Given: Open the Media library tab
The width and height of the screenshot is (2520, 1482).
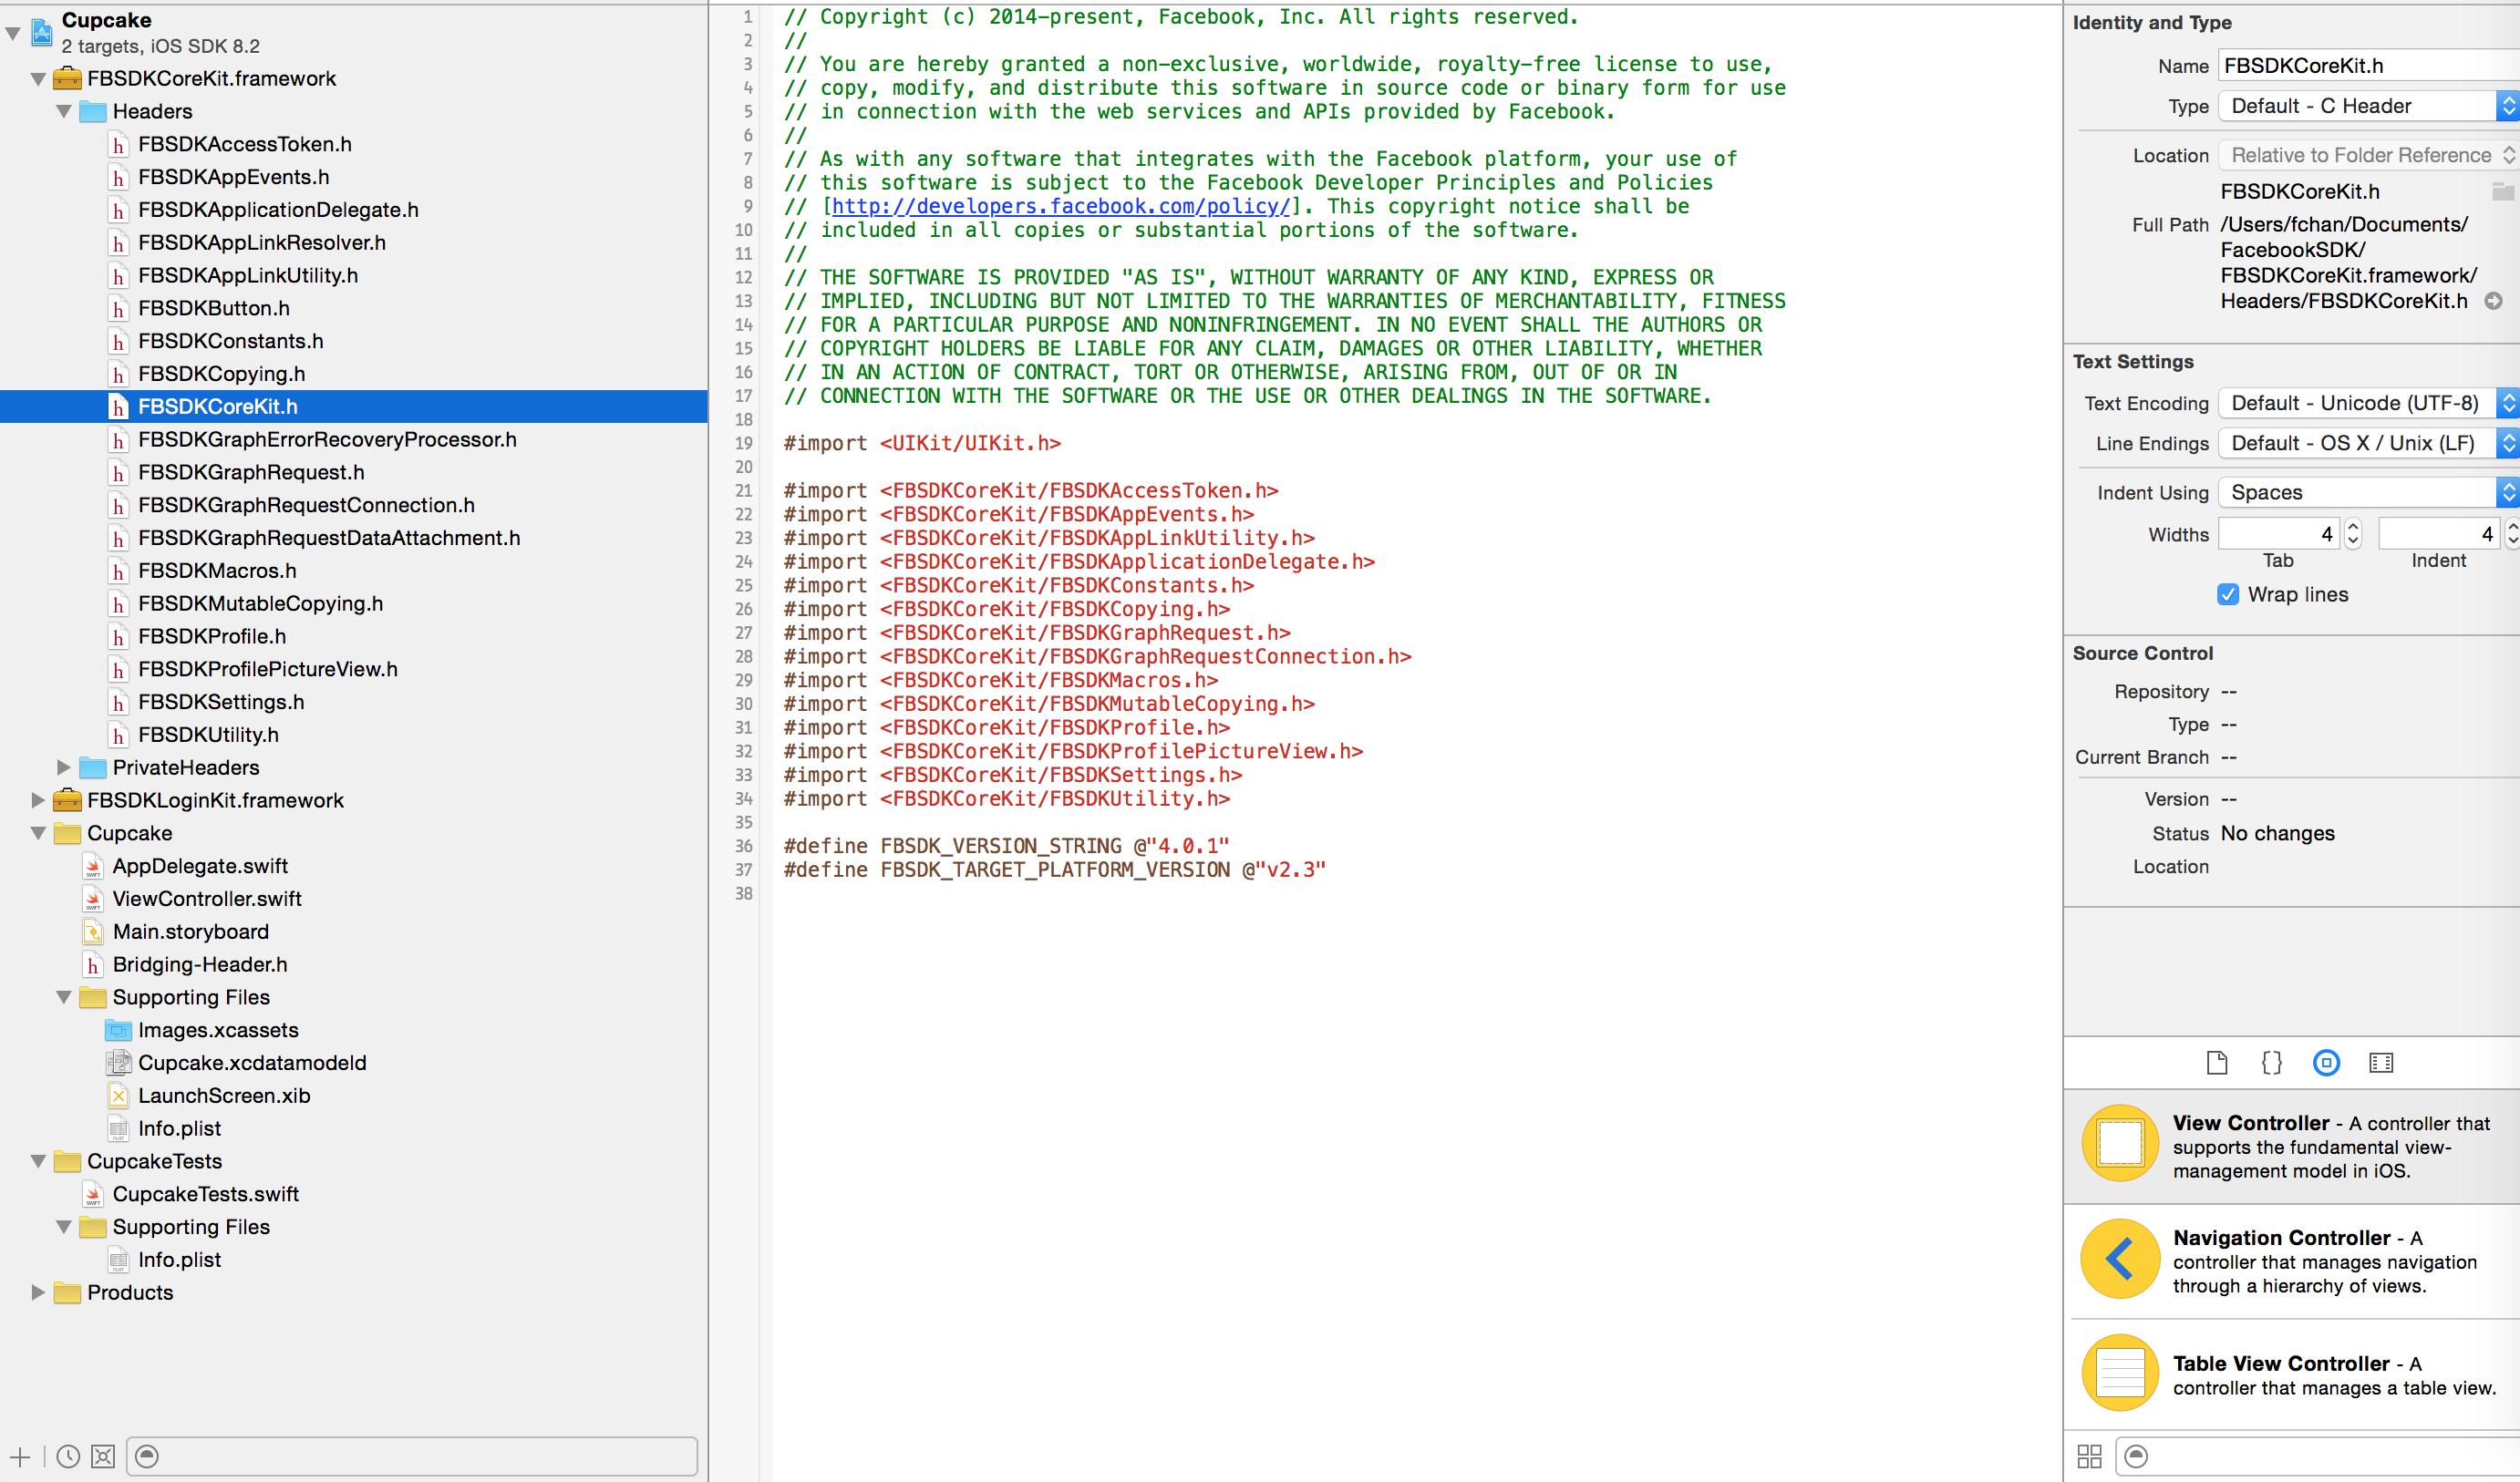Looking at the screenshot, I should click(2381, 1062).
